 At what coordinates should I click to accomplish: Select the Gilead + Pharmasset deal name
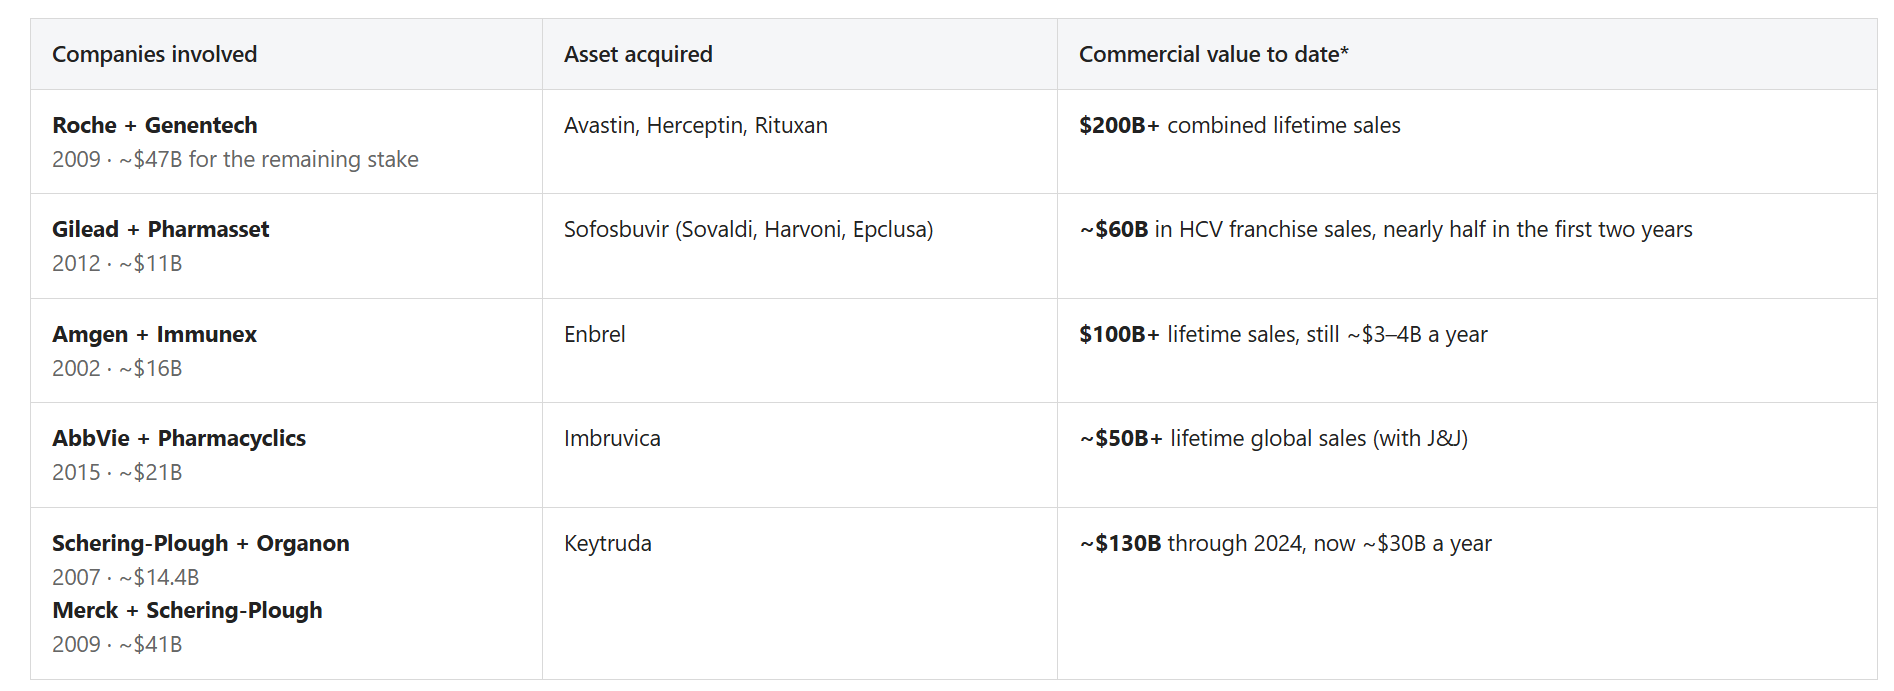[160, 229]
